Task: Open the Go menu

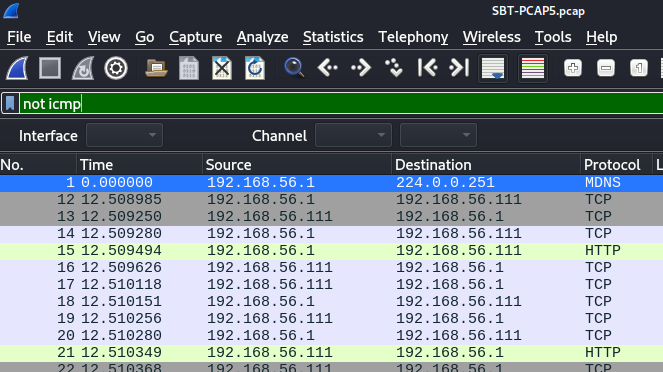Action: [x=145, y=37]
